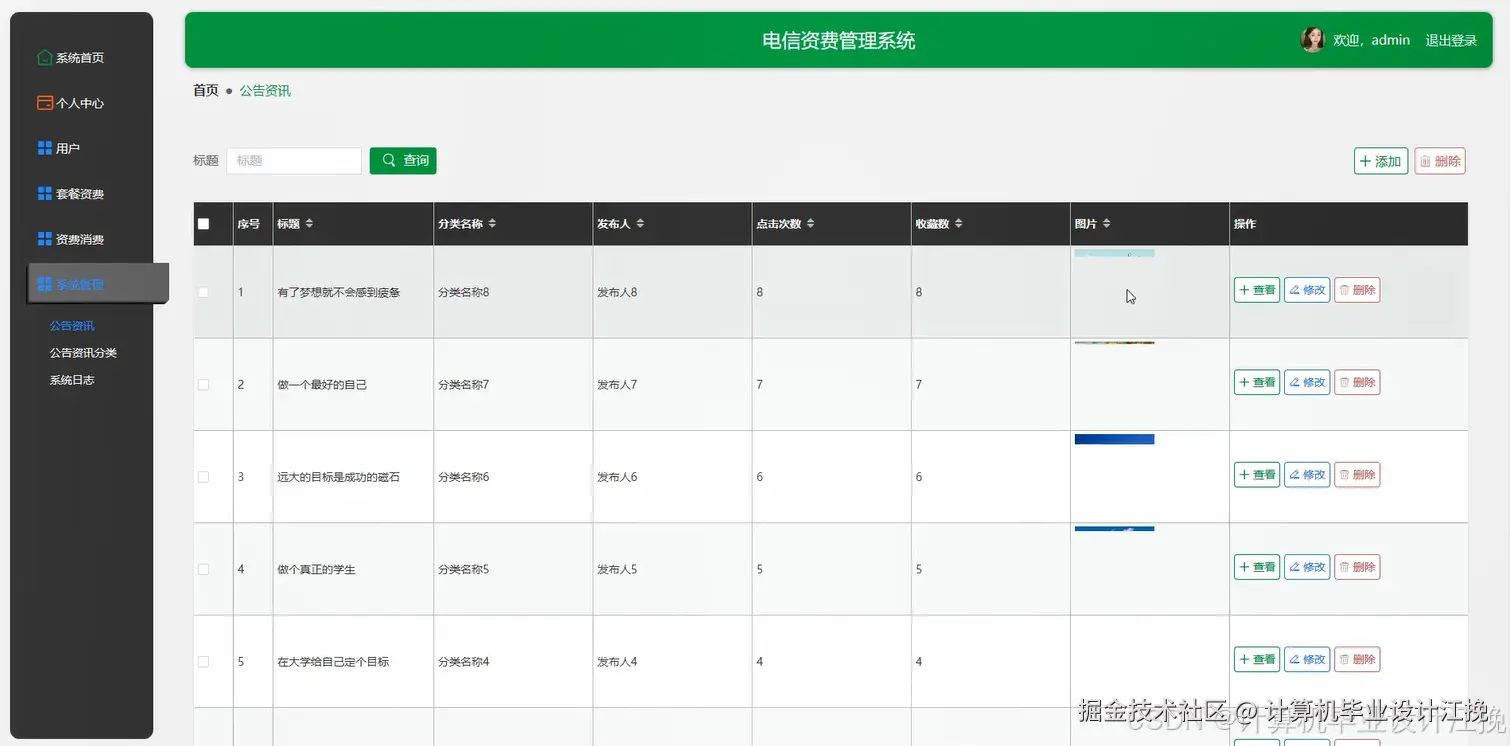The height and width of the screenshot is (746, 1510).
Task: Open 系统首页 in sidebar
Action: click(x=82, y=58)
